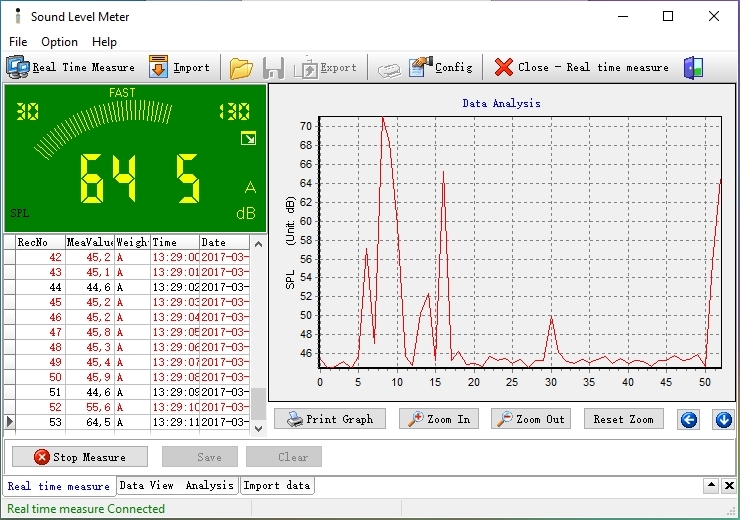Open the Help menu
740x520 pixels.
click(104, 42)
